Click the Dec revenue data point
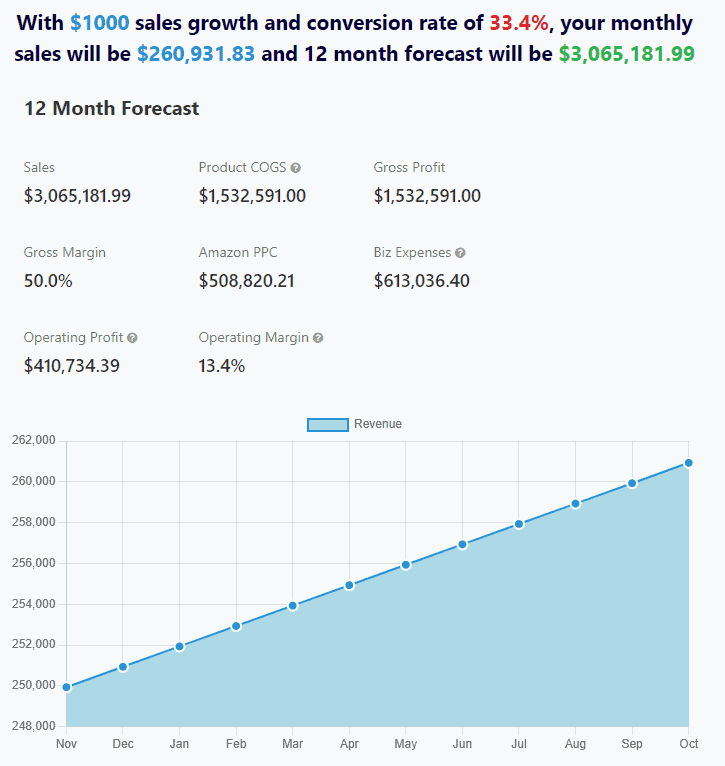725x766 pixels. [123, 667]
